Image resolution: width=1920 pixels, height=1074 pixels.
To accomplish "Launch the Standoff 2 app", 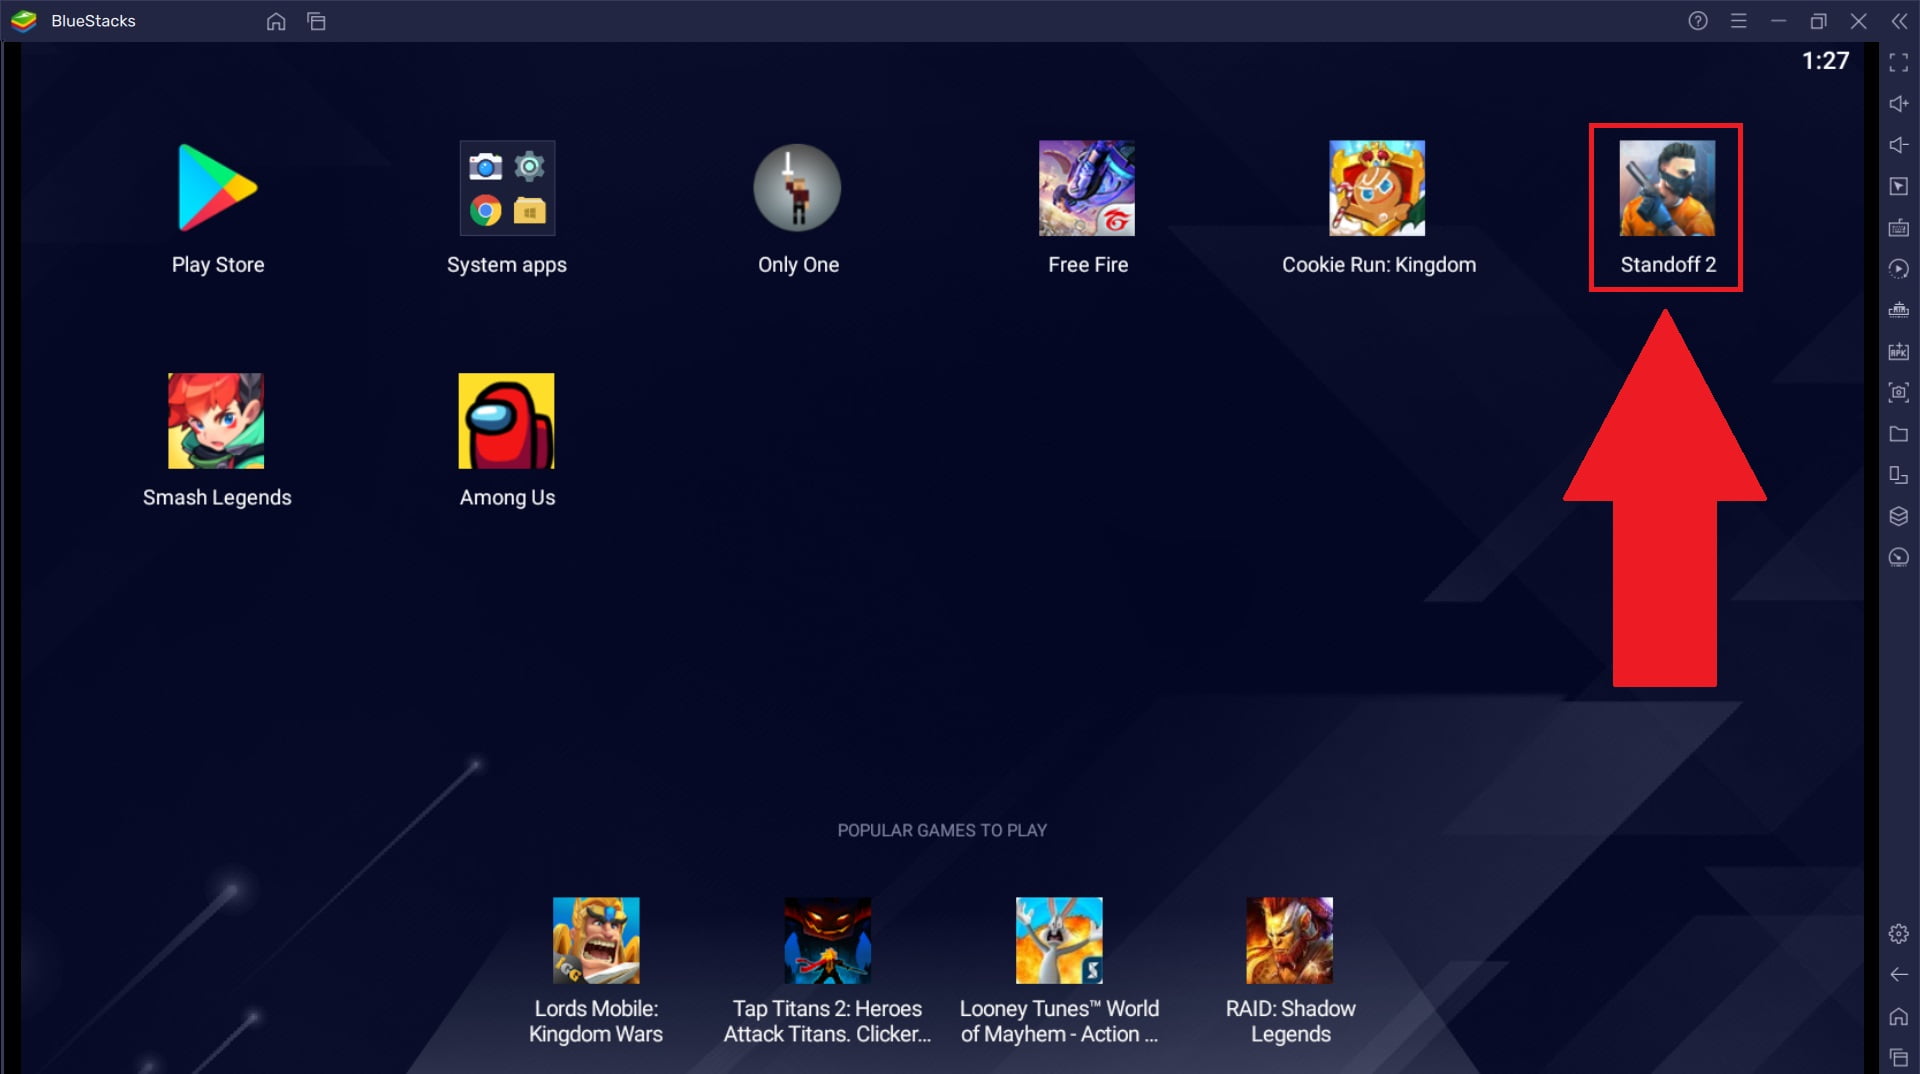I will [x=1666, y=188].
